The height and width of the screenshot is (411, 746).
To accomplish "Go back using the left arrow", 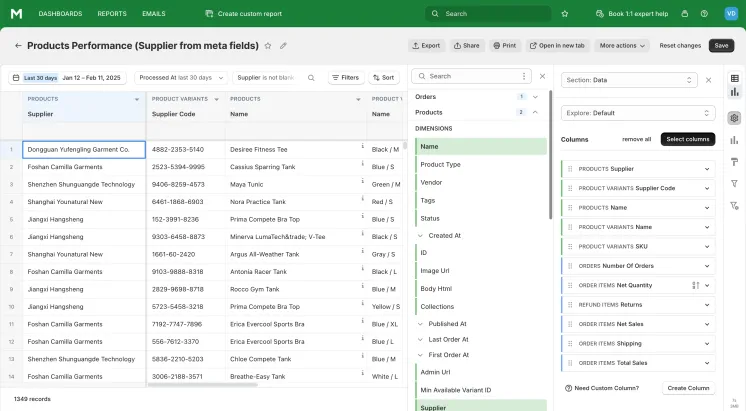I will click(18, 46).
